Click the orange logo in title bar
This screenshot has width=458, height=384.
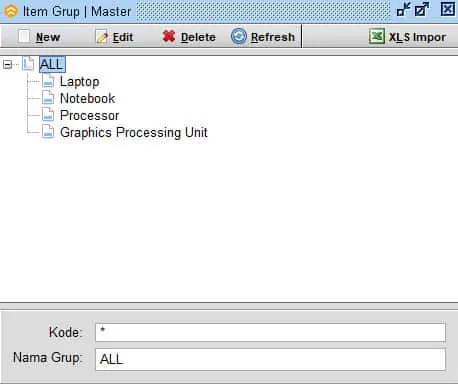click(11, 11)
